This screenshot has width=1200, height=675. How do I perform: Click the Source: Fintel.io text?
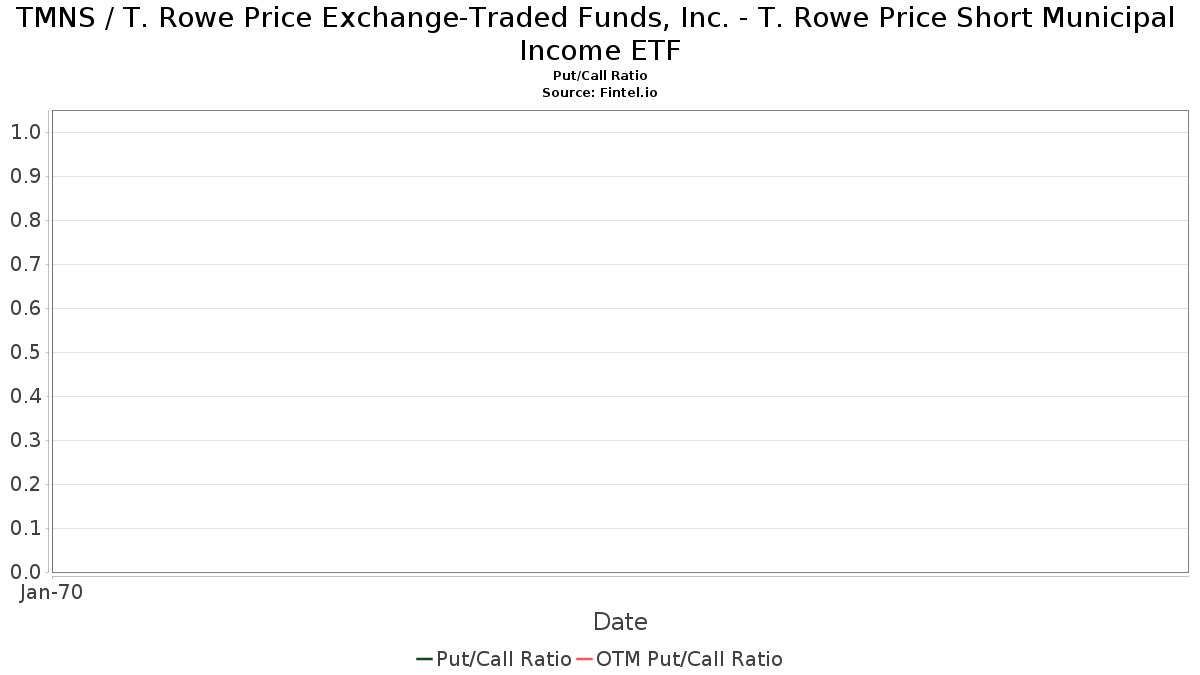click(600, 92)
